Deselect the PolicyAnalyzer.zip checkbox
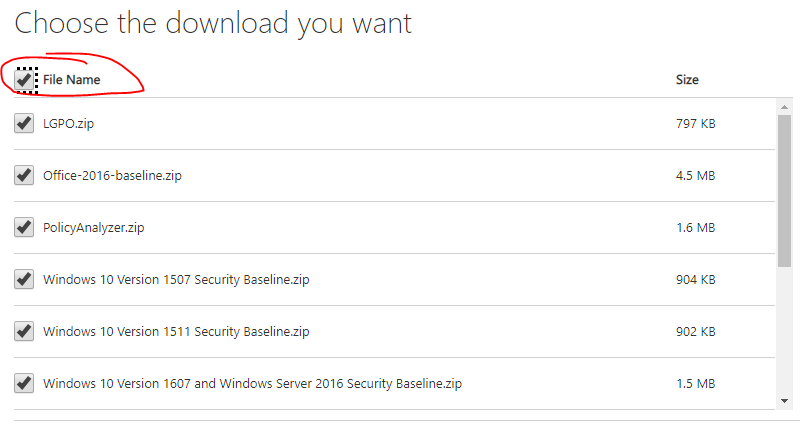 click(x=23, y=228)
